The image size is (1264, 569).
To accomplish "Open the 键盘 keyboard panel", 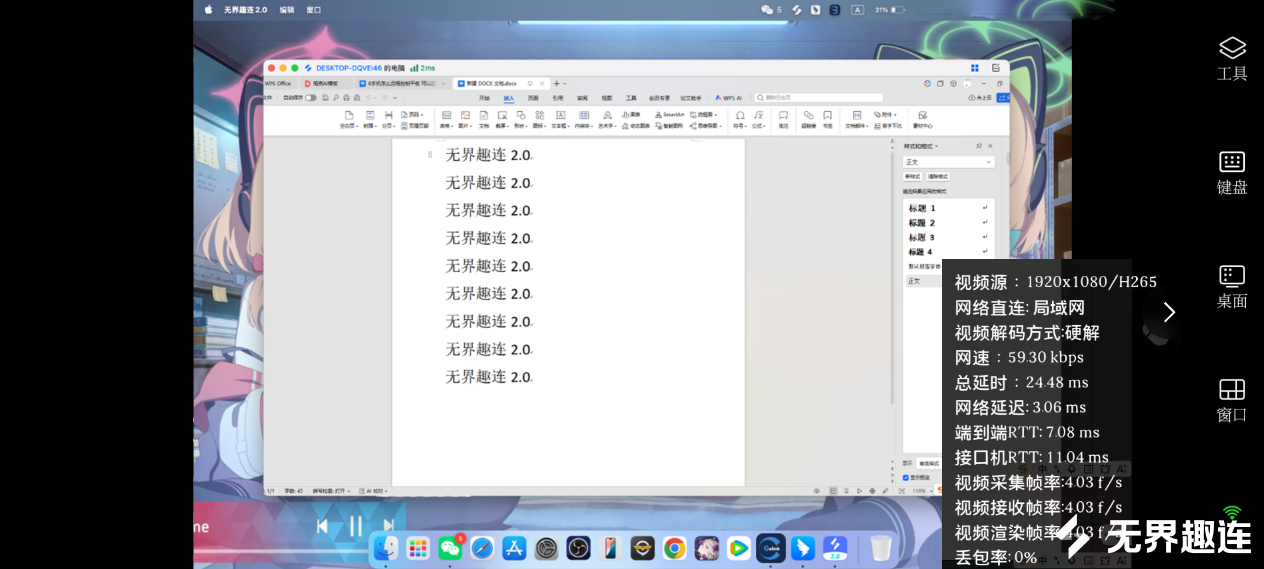I will pos(1232,173).
